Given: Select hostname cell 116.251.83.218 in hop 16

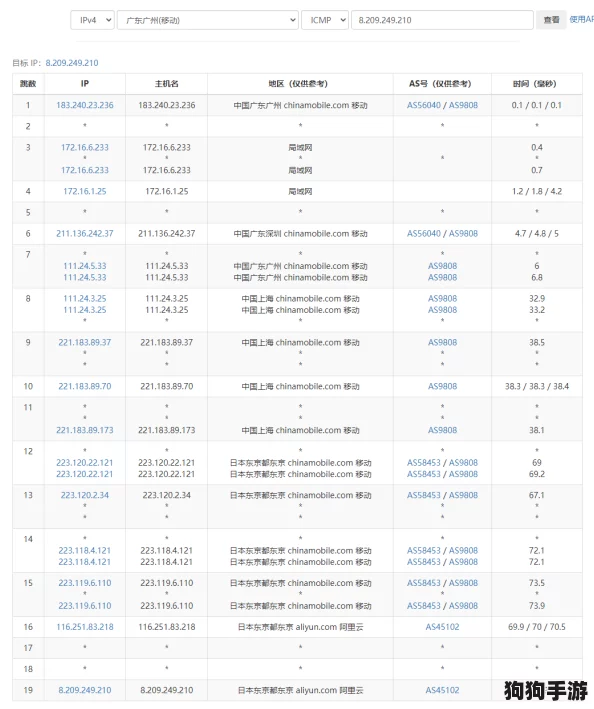Looking at the screenshot, I should click(166, 627).
